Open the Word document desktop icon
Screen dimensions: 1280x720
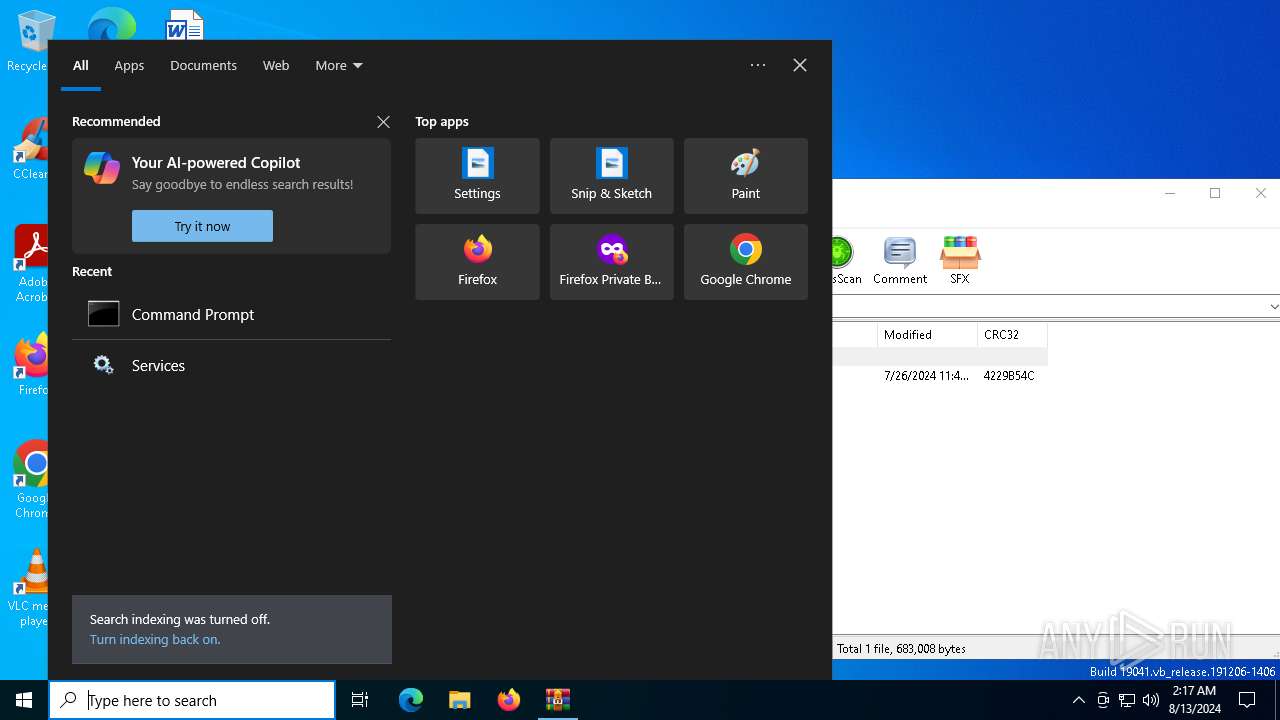(185, 24)
